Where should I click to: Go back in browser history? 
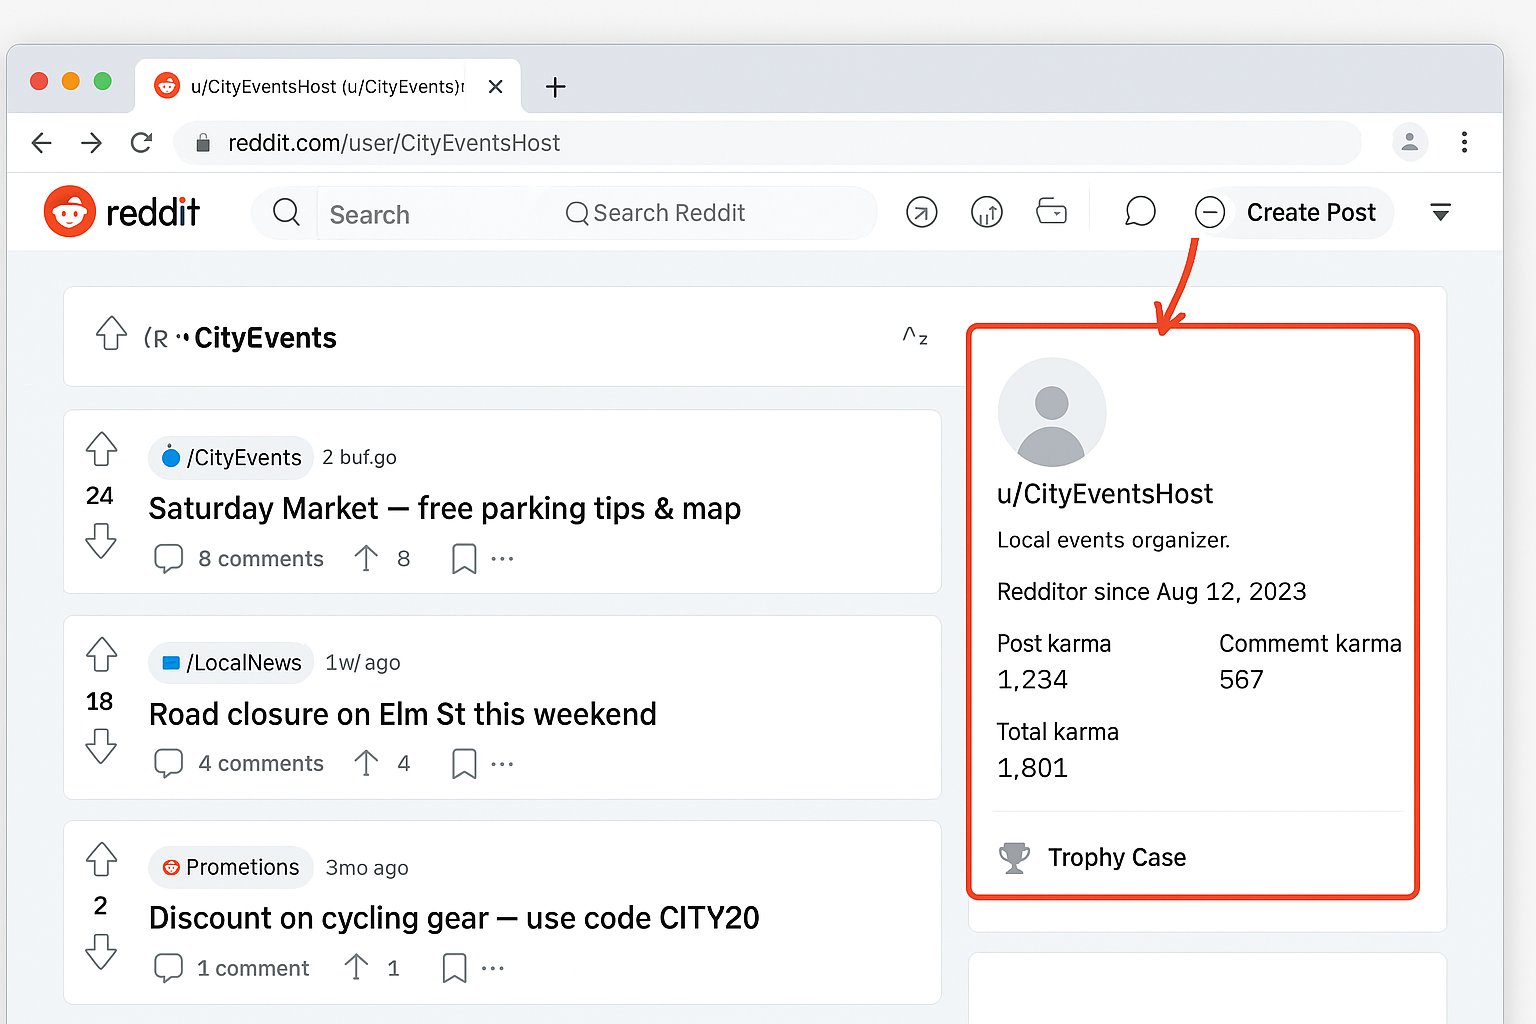(41, 143)
